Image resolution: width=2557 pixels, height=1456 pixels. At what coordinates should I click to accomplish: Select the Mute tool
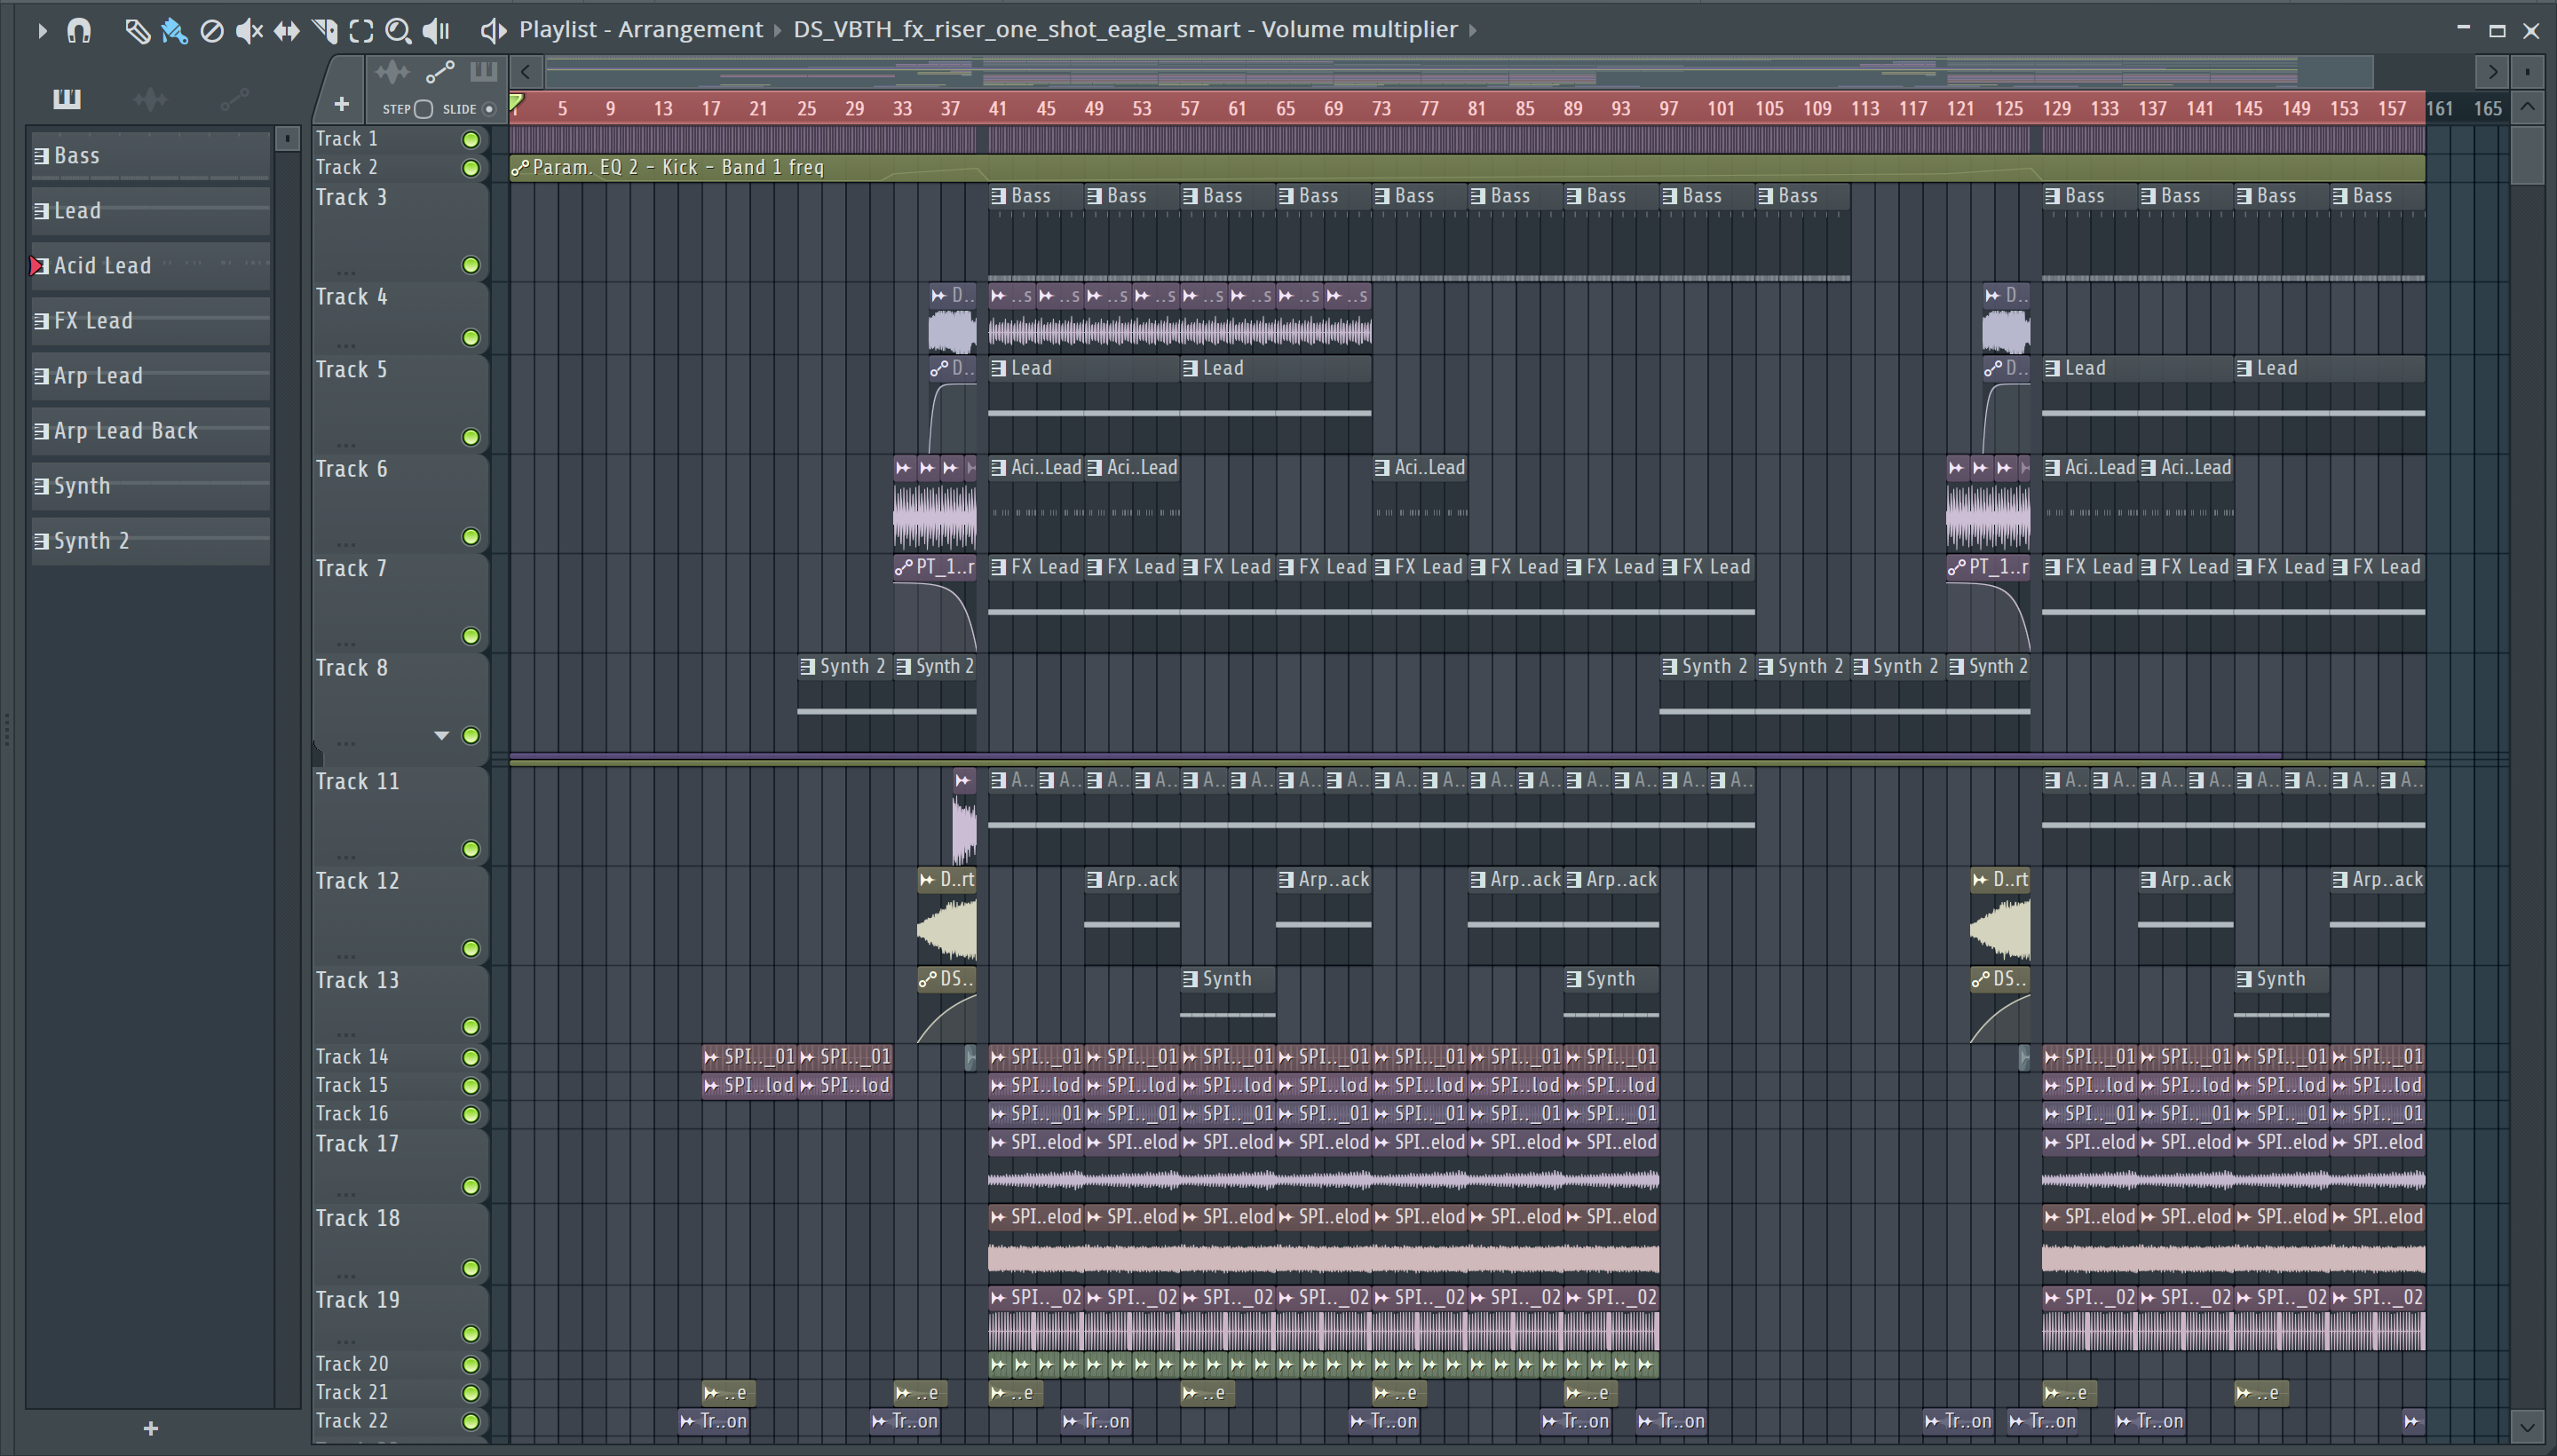[248, 31]
